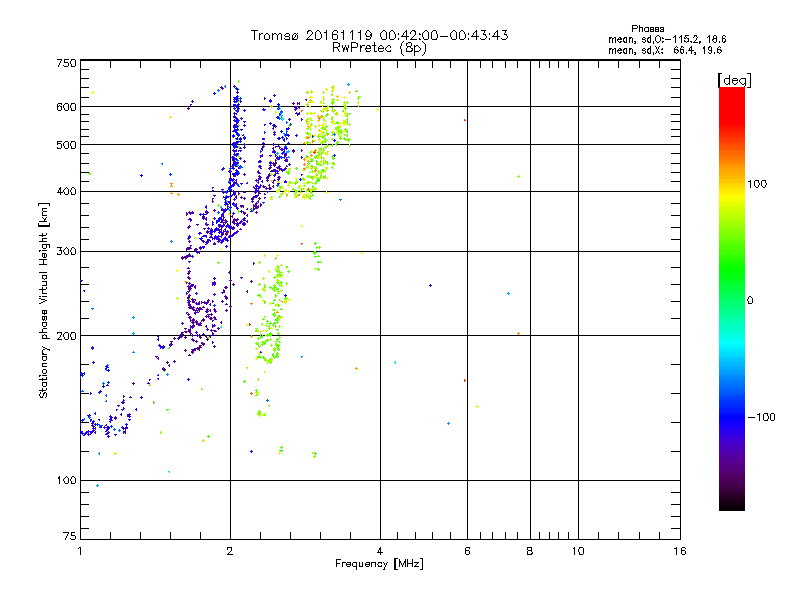The height and width of the screenshot is (600, 800).
Task: Click the plot title 'Tromsø 20161119 00:42:00-00:43:43'
Action: (x=379, y=35)
